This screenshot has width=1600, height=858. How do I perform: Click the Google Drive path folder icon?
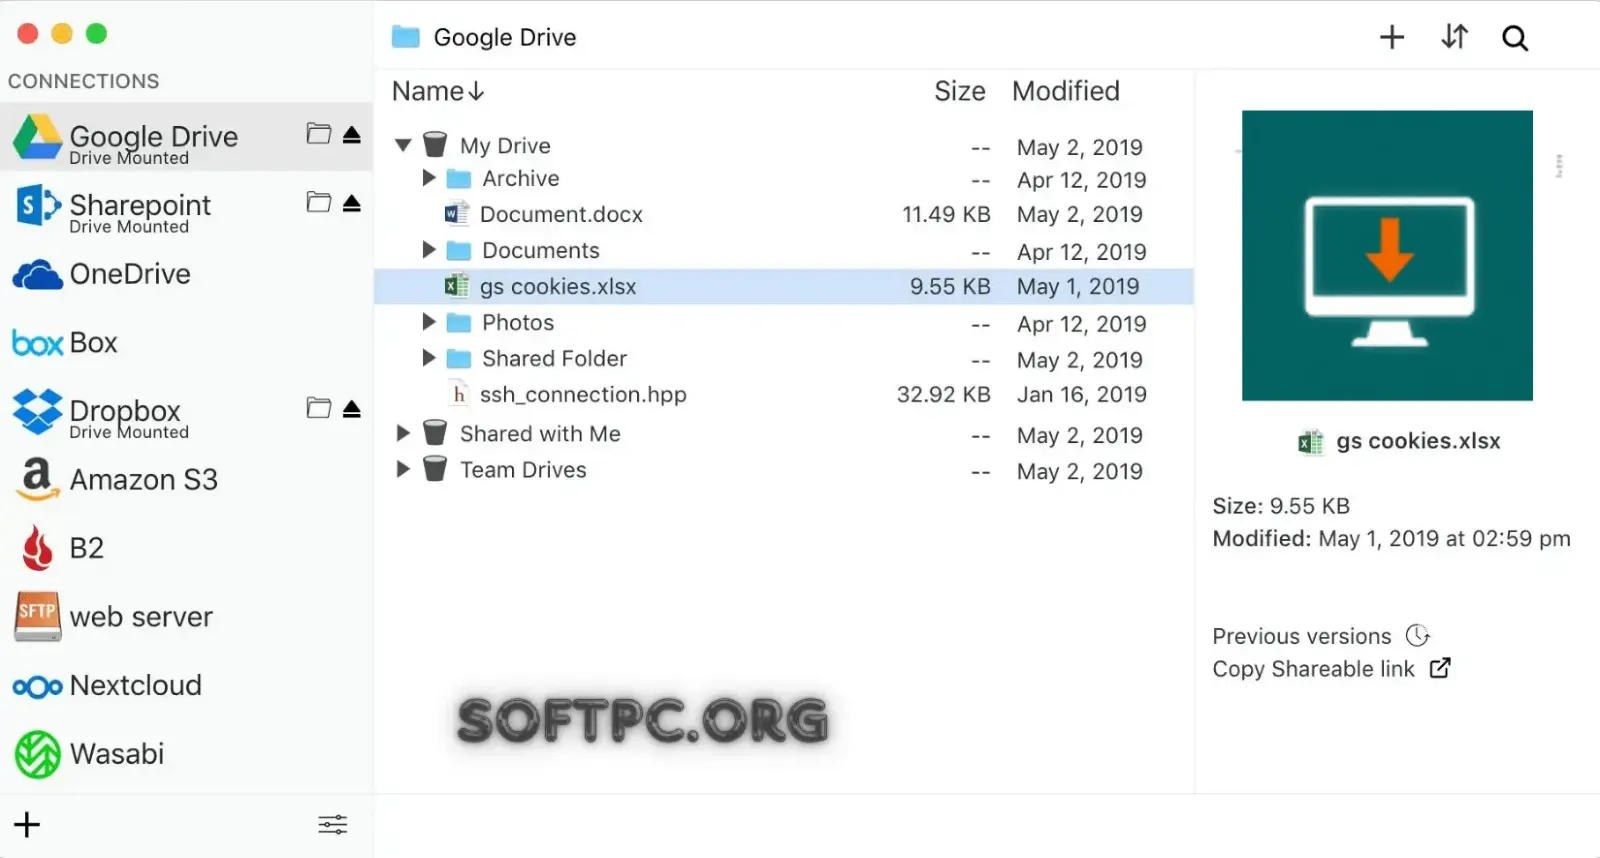point(405,37)
